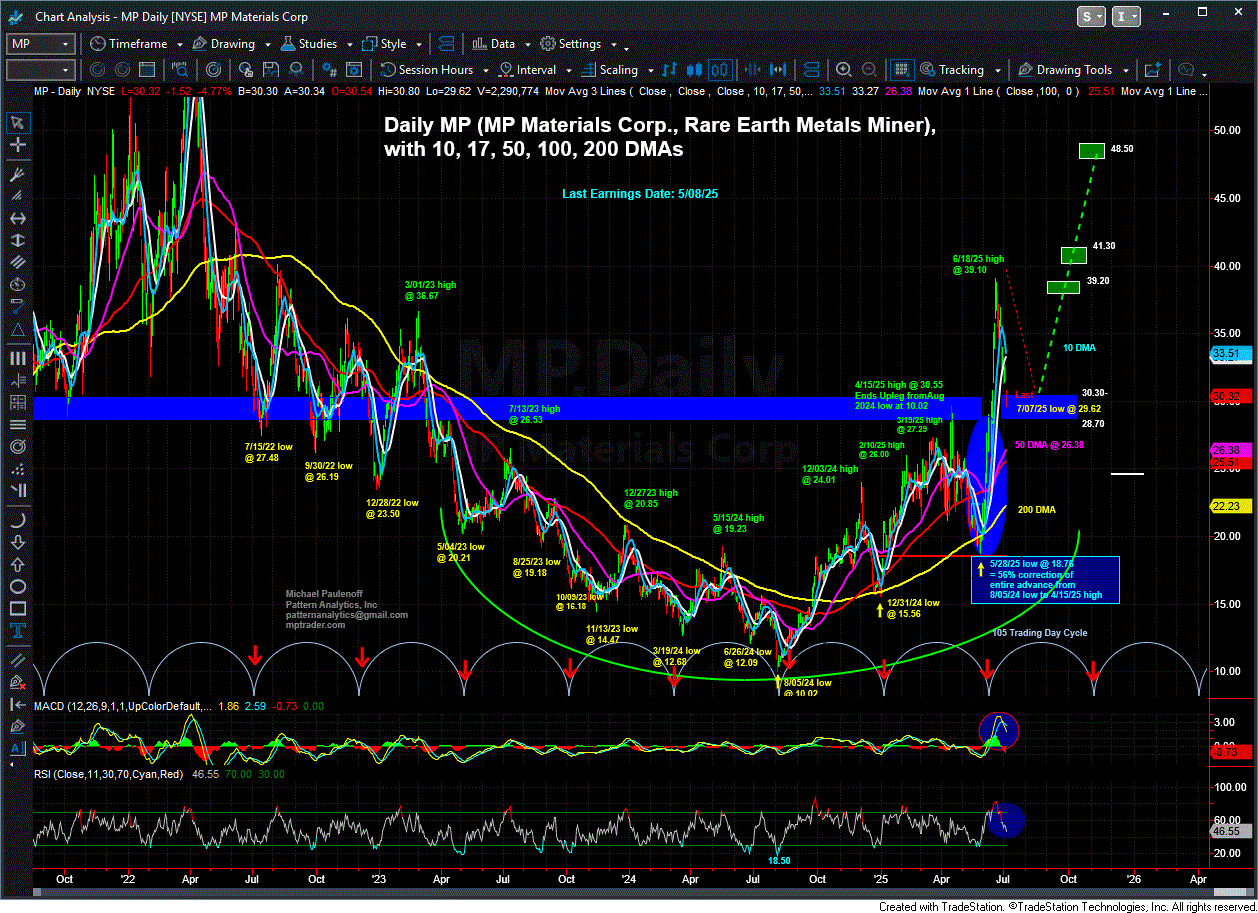The height and width of the screenshot is (913, 1258).
Task: Click the '105 Trading Day Cycle' label
Action: 1040,633
